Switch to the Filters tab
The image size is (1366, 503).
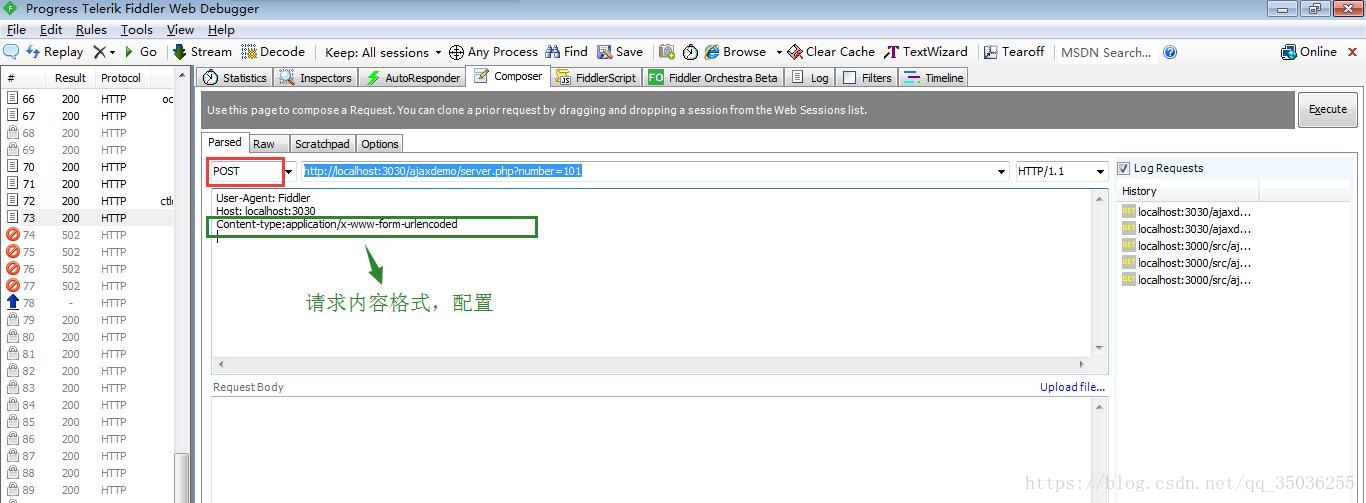point(867,77)
